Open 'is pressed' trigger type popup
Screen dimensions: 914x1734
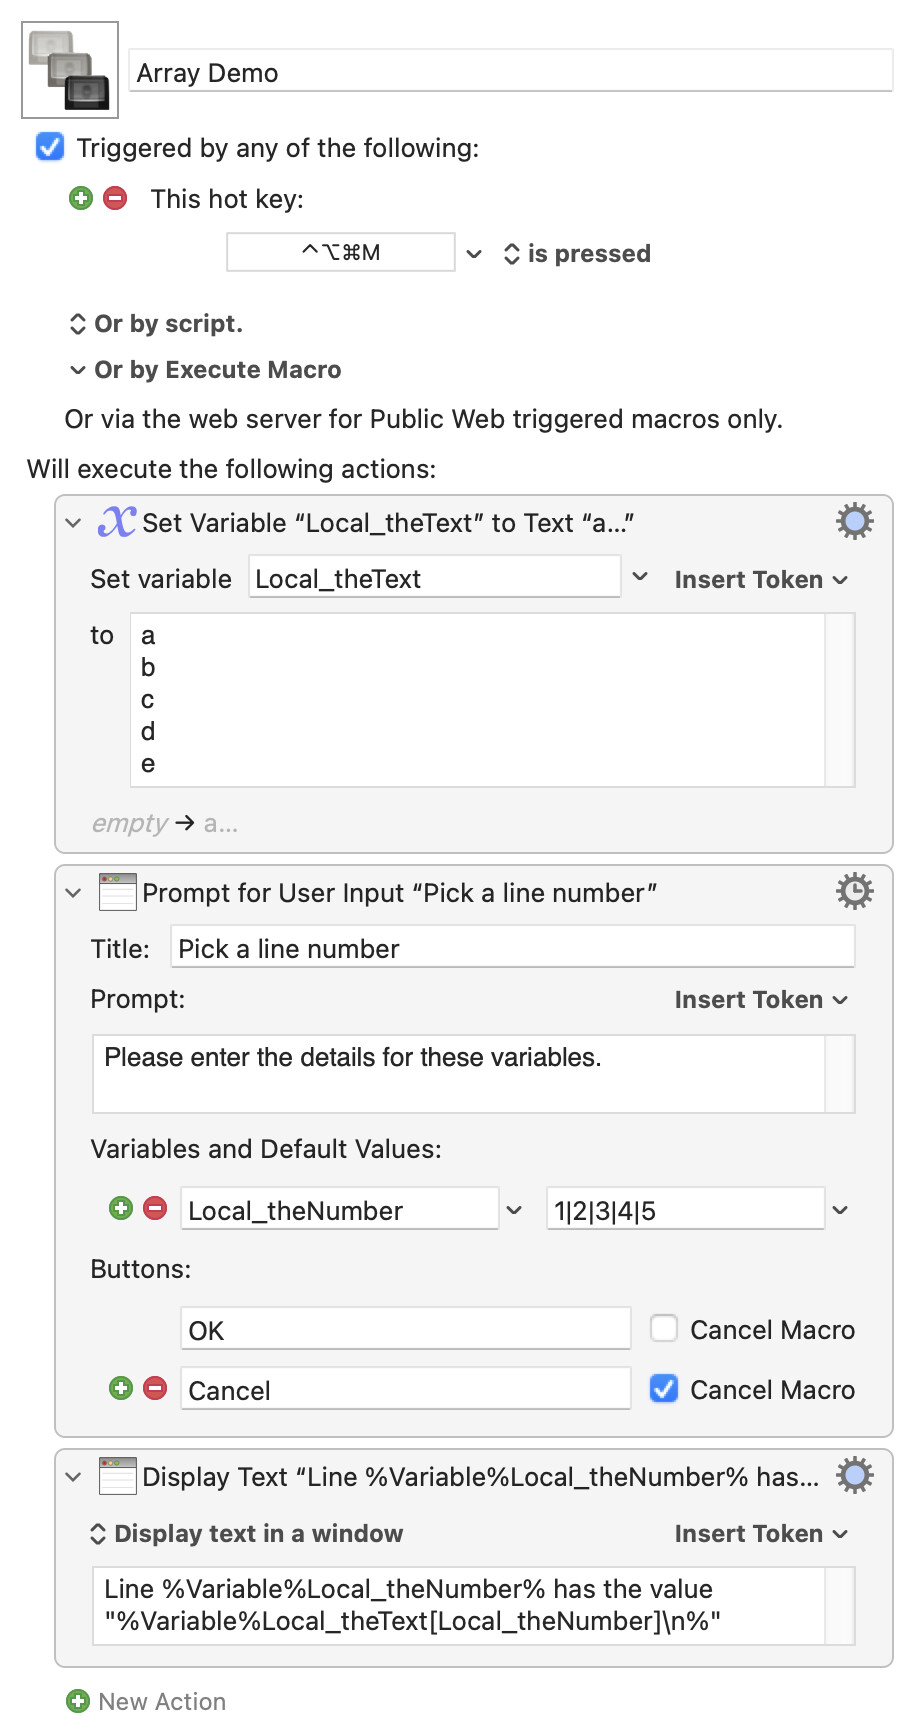pyautogui.click(x=577, y=254)
